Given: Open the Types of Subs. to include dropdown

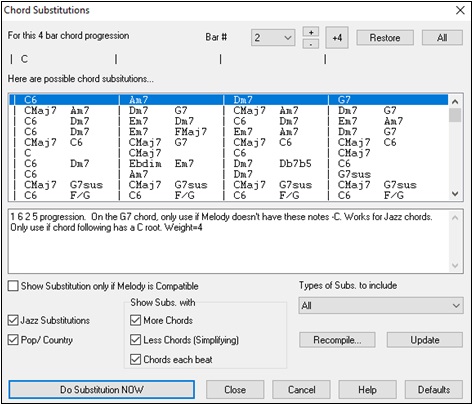Looking at the screenshot, I should click(x=381, y=305).
